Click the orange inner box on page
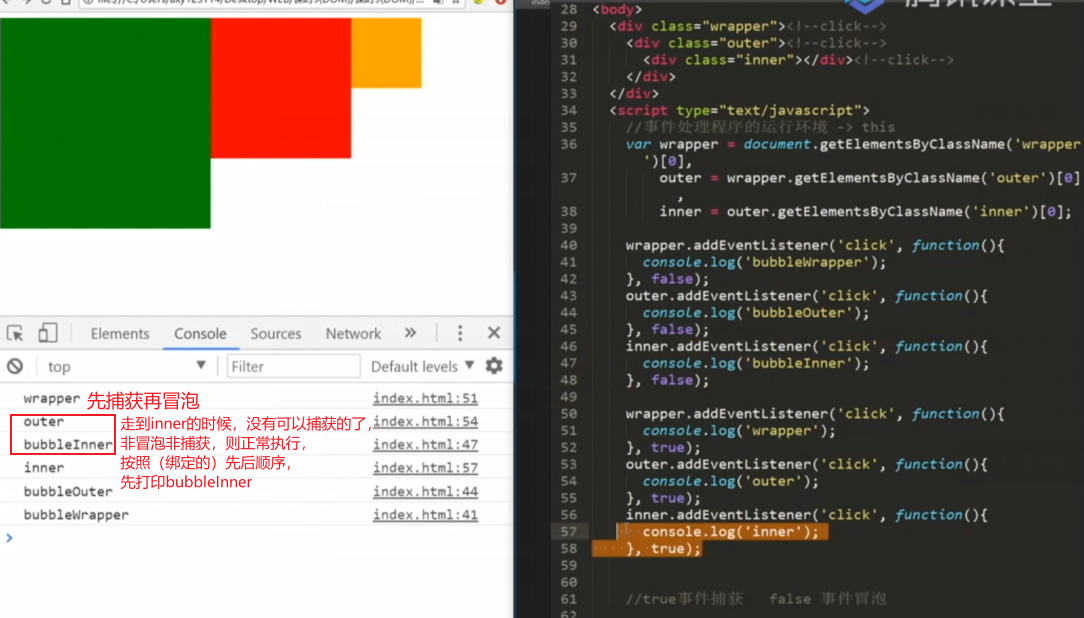This screenshot has height=618, width=1084. (386, 53)
